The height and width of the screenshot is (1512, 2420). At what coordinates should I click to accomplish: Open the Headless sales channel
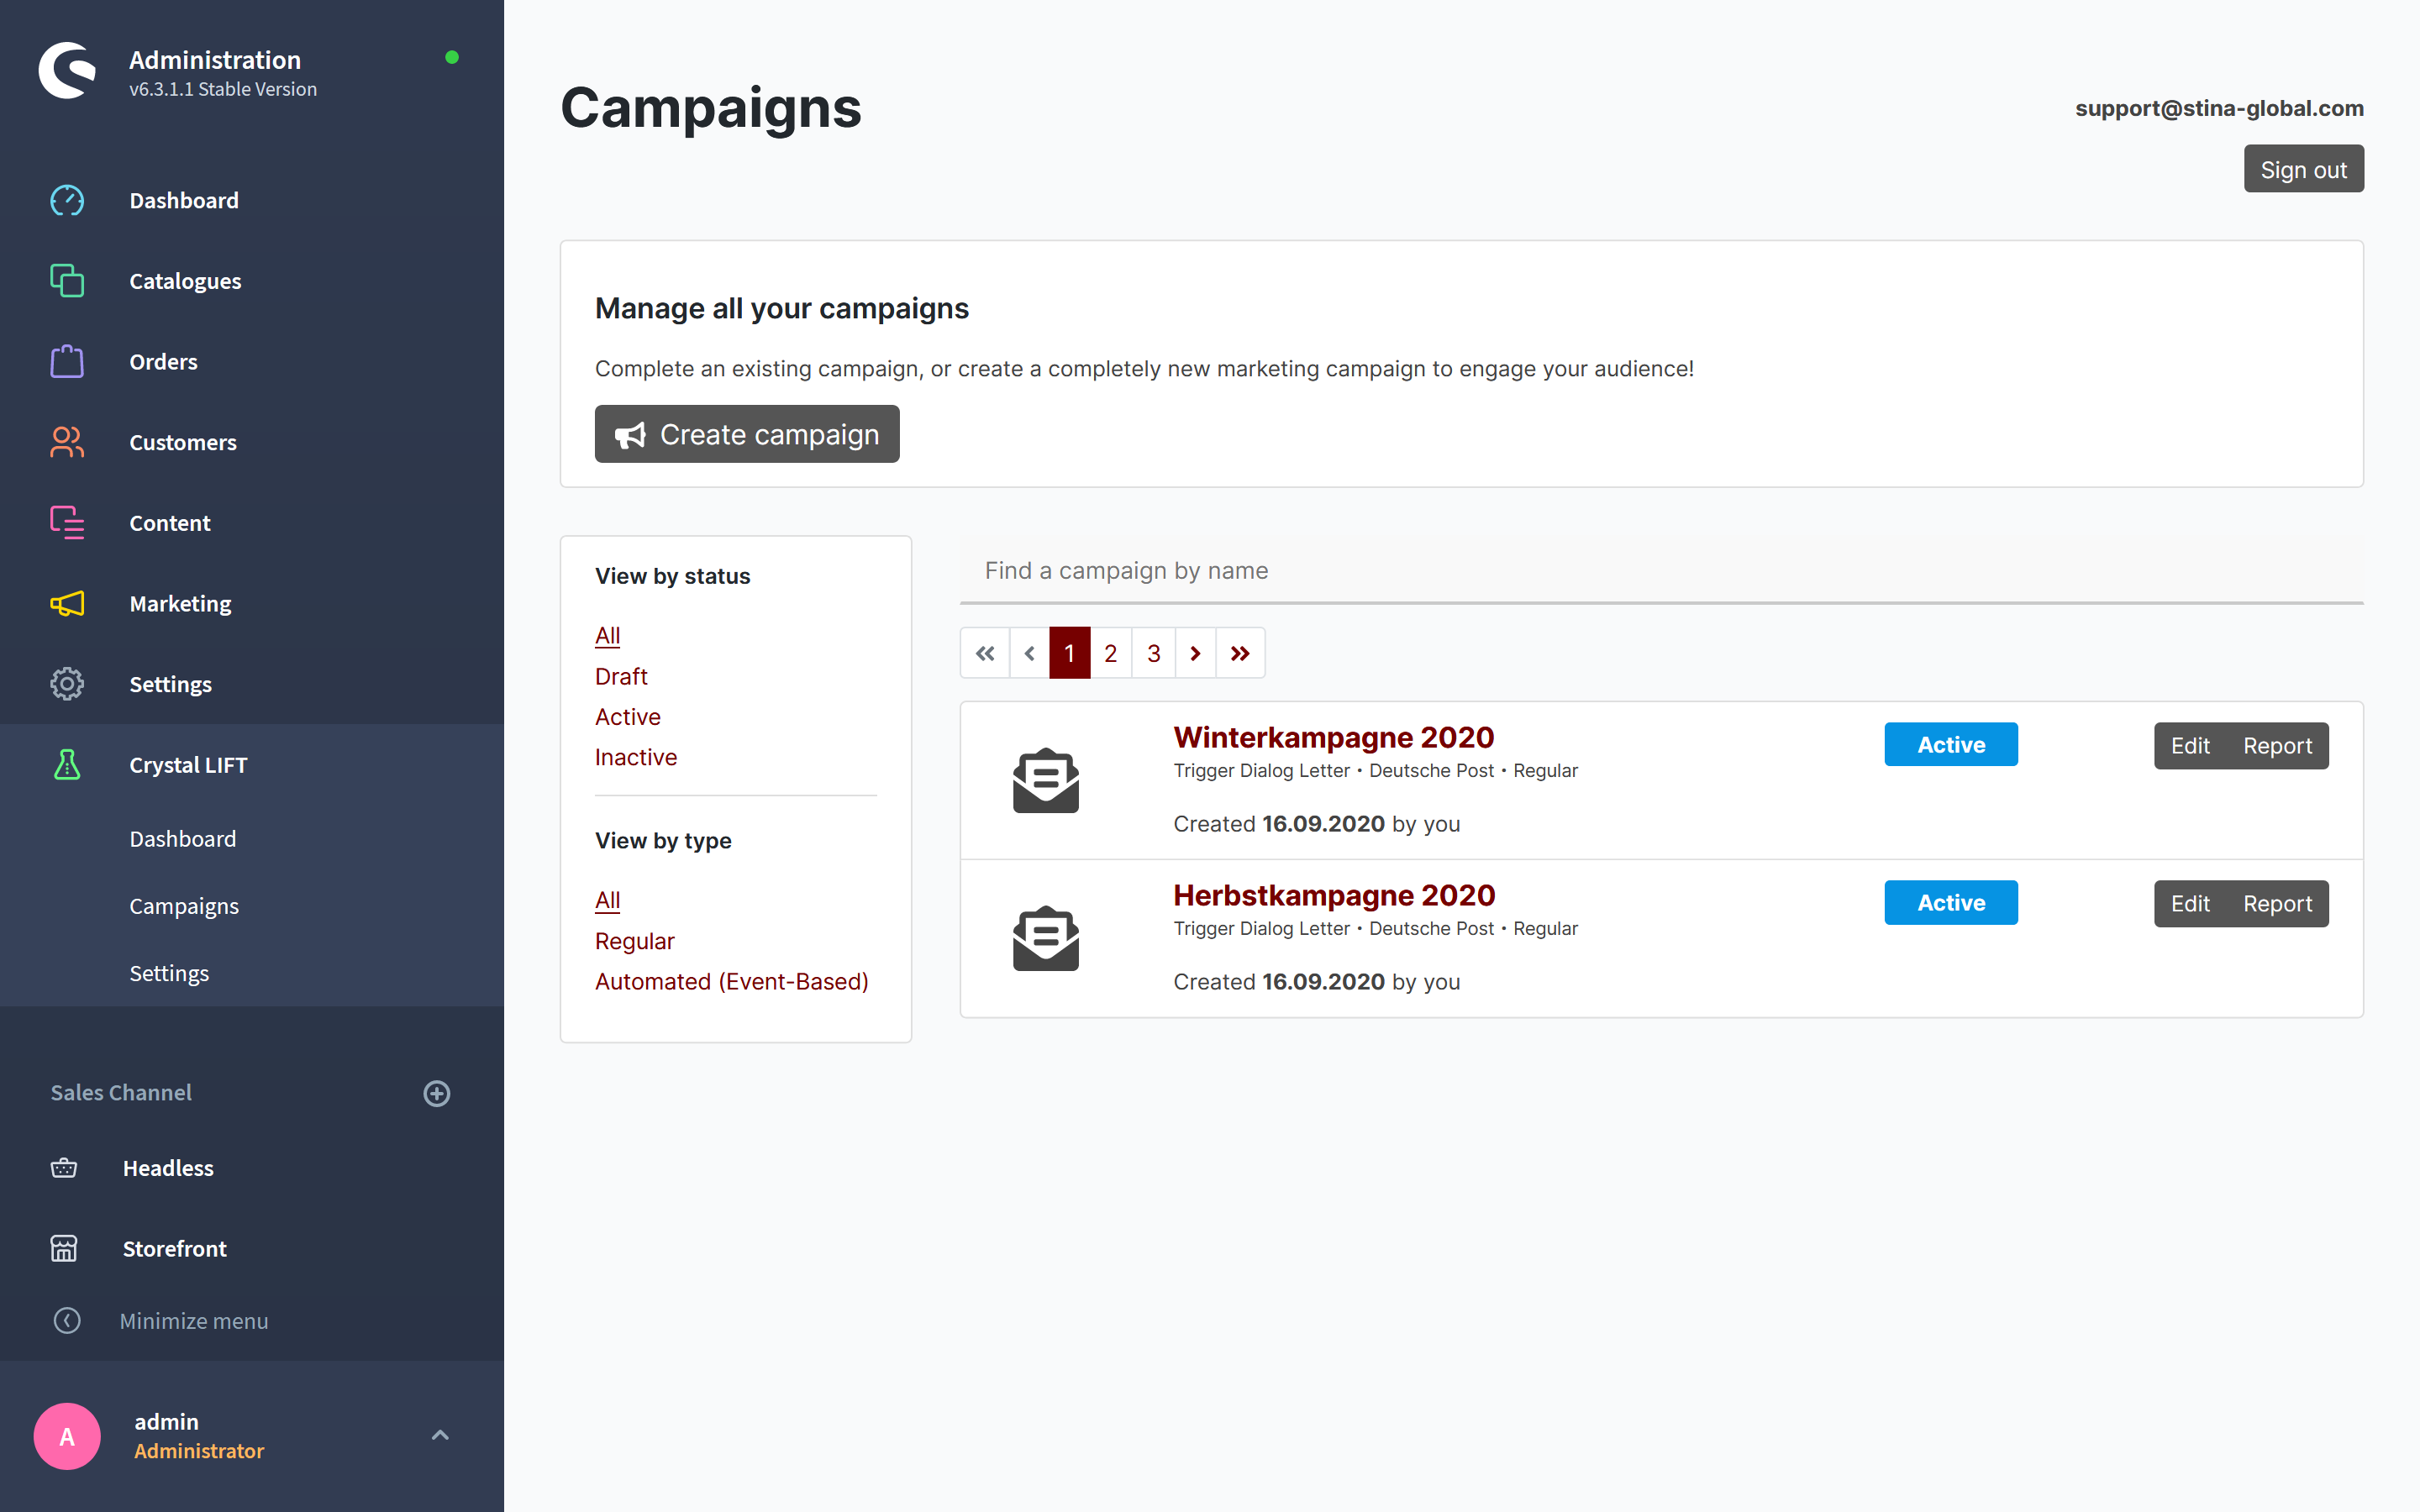click(x=168, y=1168)
